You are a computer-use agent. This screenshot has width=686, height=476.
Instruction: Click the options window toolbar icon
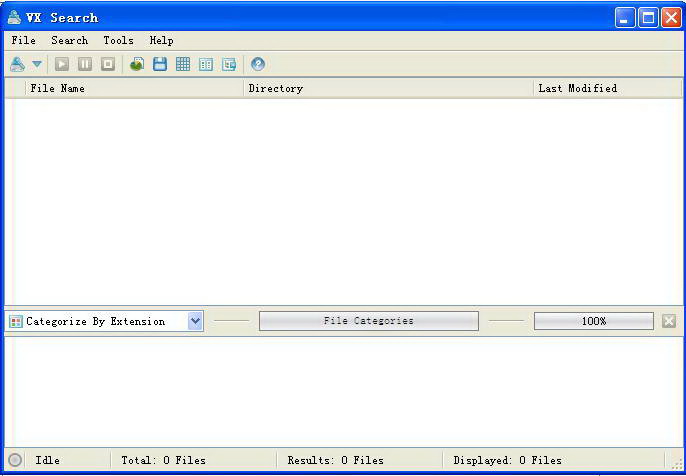pos(229,64)
